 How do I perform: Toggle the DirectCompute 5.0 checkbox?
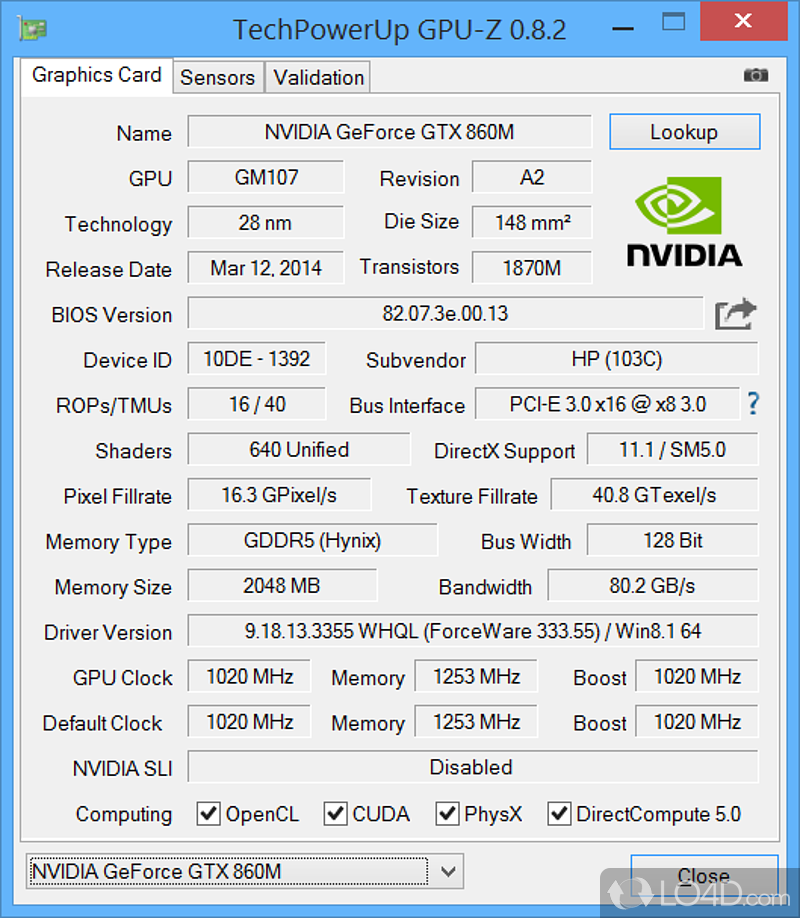point(560,814)
